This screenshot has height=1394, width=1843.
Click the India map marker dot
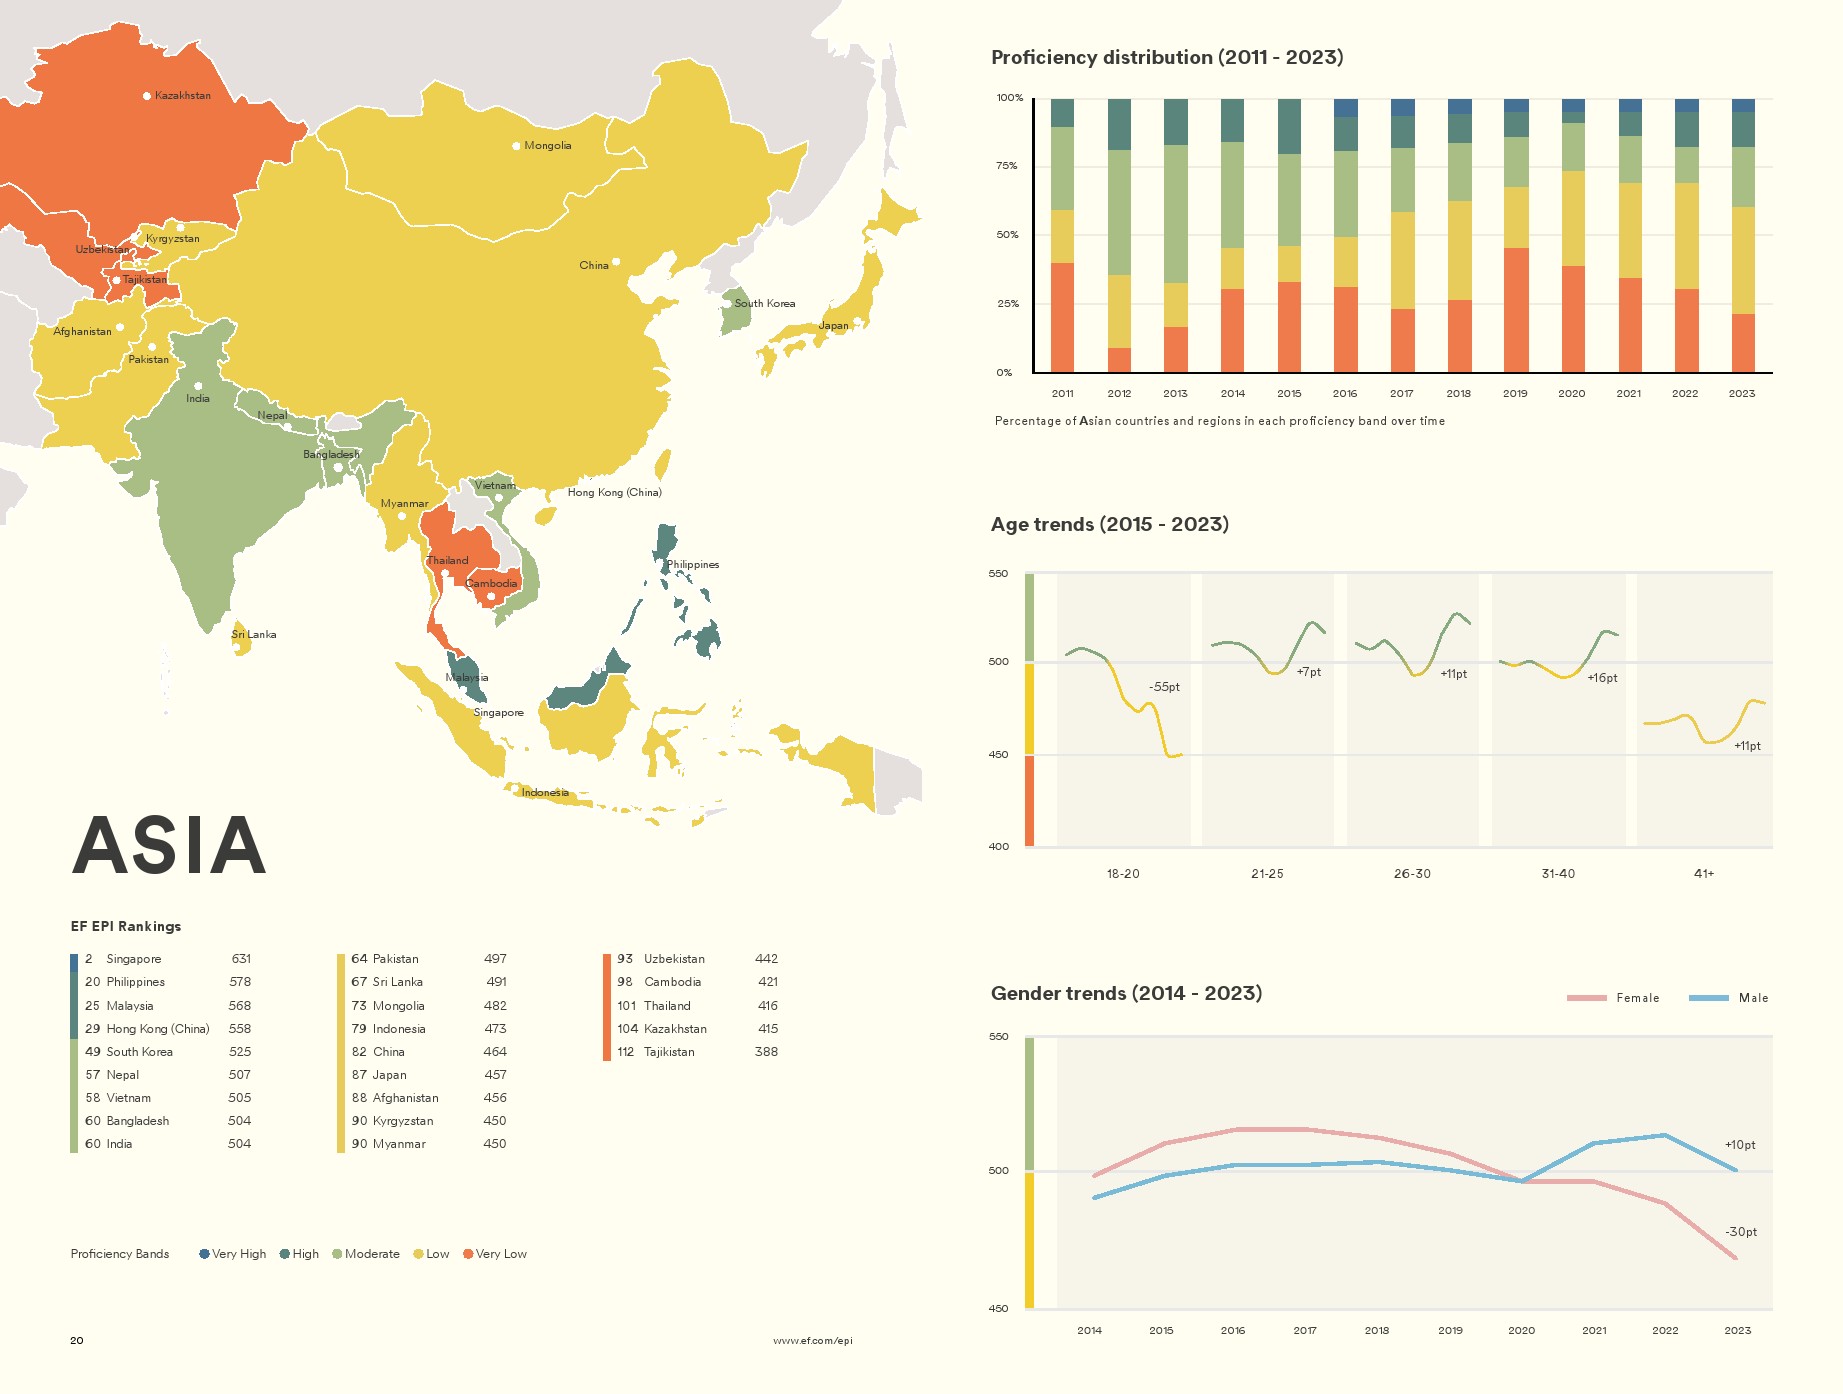pyautogui.click(x=198, y=386)
